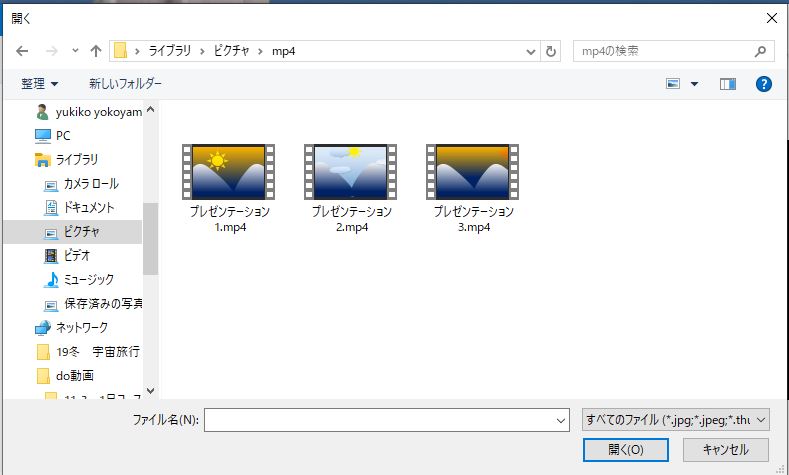Click the 開く(O) button
789x475 pixels.
pyautogui.click(x=625, y=449)
